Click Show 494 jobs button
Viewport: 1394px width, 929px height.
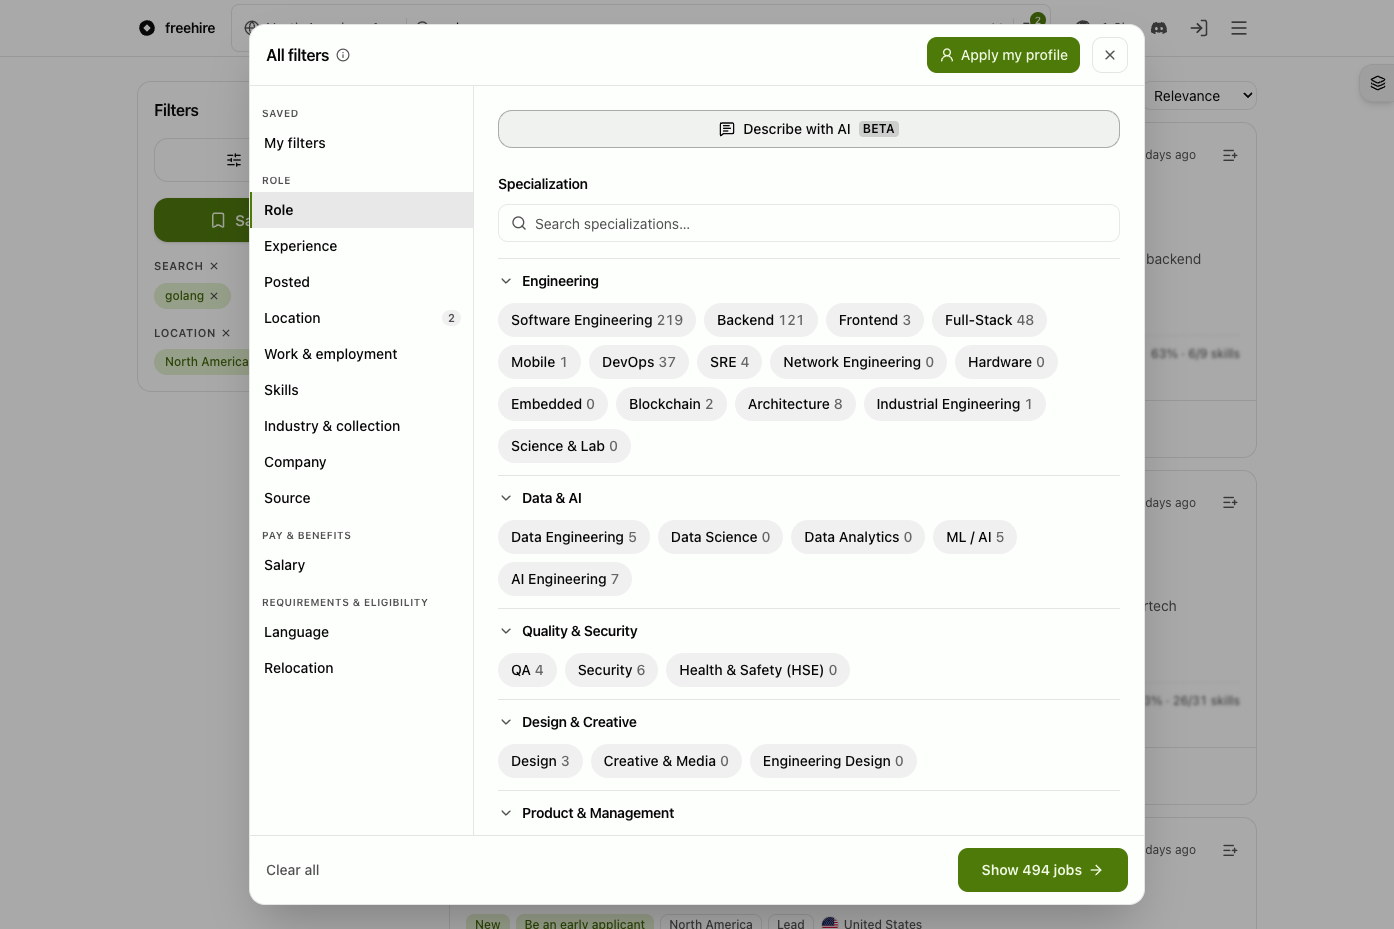pos(1043,870)
